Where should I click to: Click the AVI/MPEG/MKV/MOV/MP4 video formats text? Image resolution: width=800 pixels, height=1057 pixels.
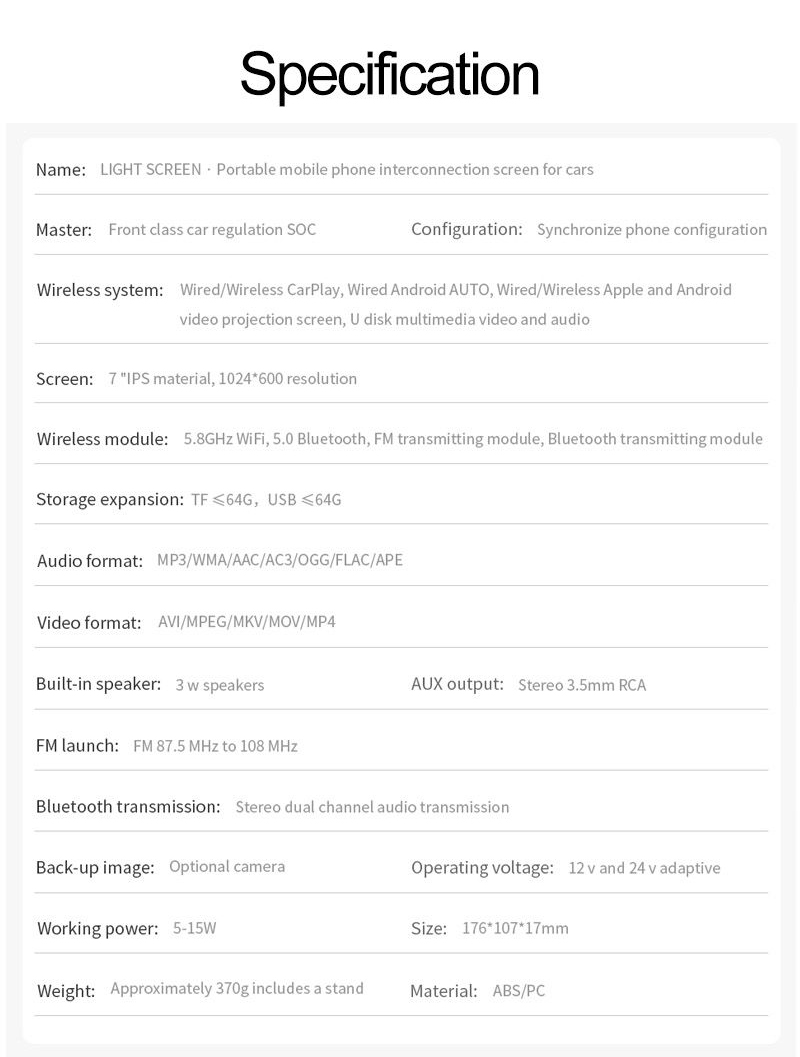coord(246,622)
